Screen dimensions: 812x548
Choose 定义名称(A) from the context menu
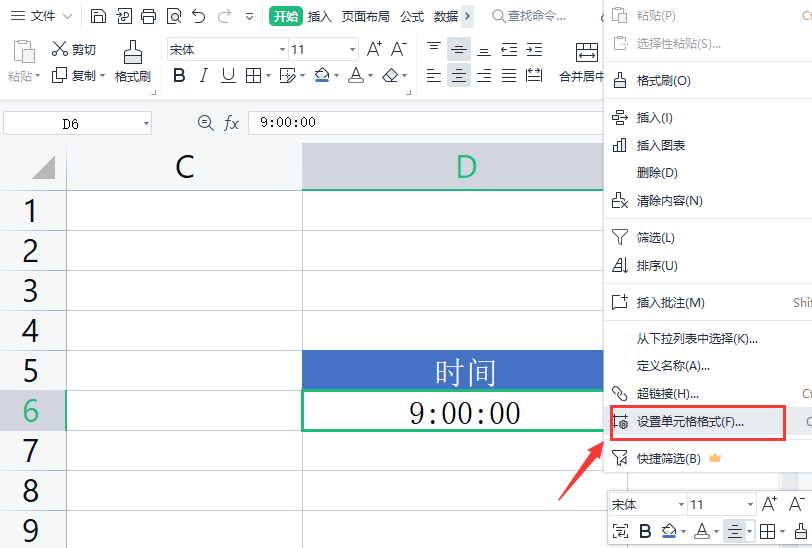(708, 366)
